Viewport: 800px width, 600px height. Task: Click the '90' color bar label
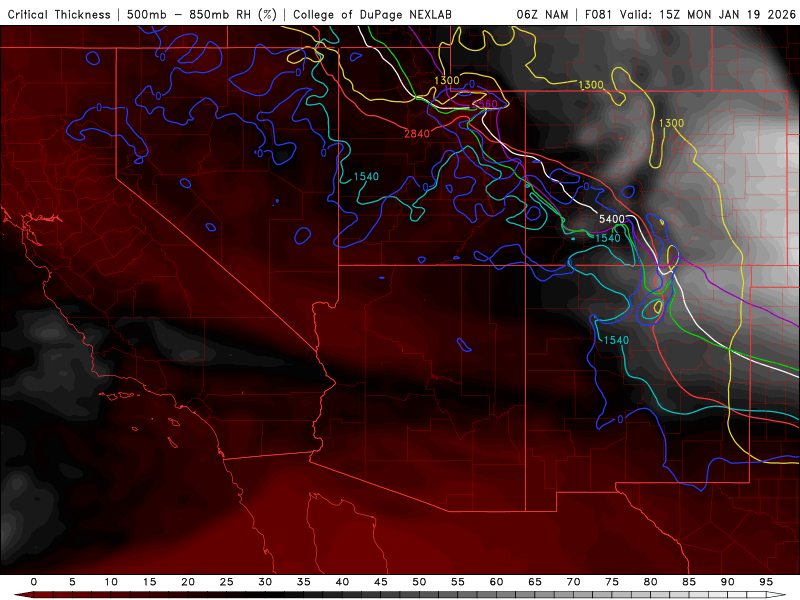pyautogui.click(x=728, y=582)
